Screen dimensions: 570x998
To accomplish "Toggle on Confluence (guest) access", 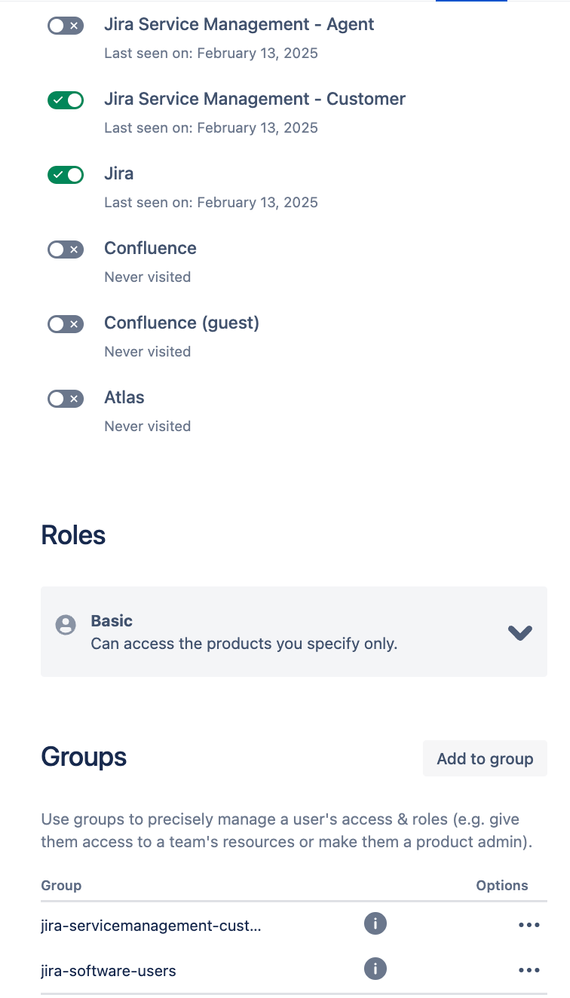I will (66, 324).
